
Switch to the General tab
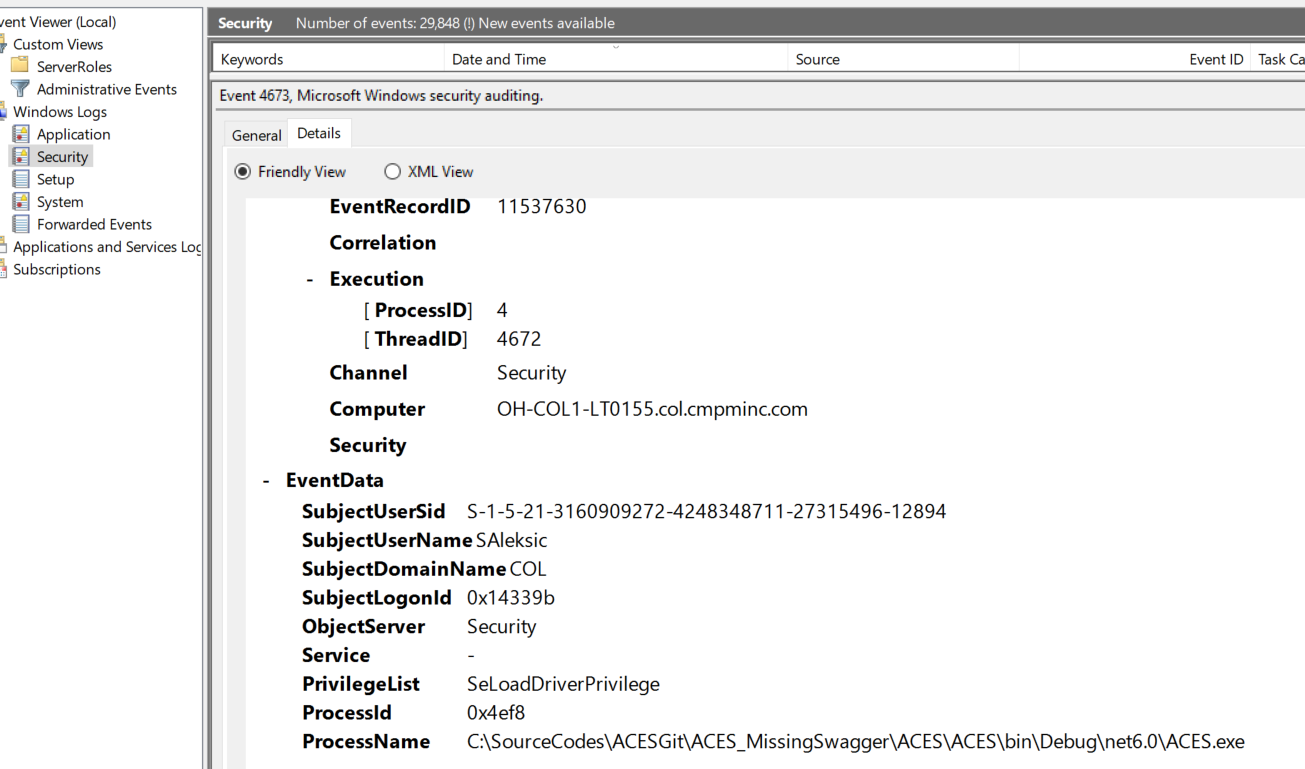coord(256,134)
